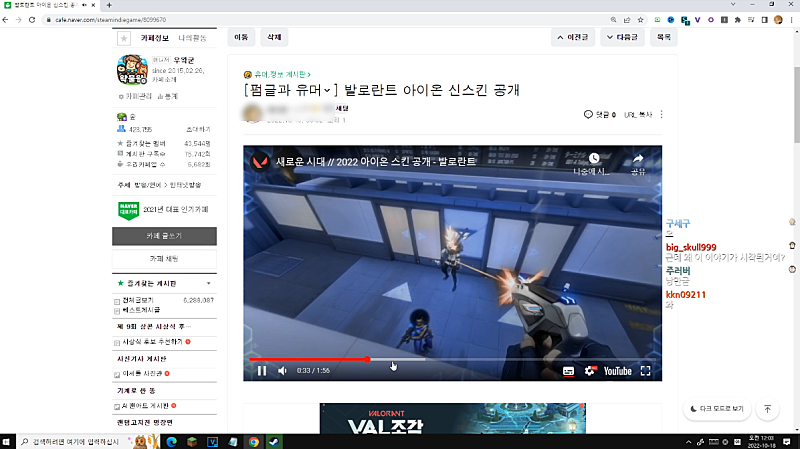This screenshot has width=800, height=449.
Task: Bookmark this page with the star icon
Action: (x=640, y=20)
